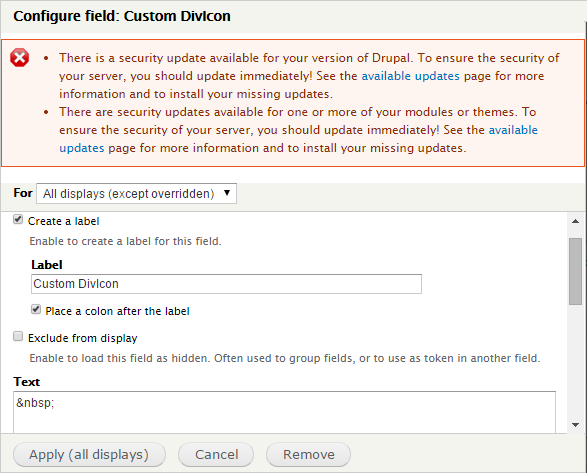The height and width of the screenshot is (473, 587).
Task: Toggle Place a colon after the label
Action: tap(36, 309)
